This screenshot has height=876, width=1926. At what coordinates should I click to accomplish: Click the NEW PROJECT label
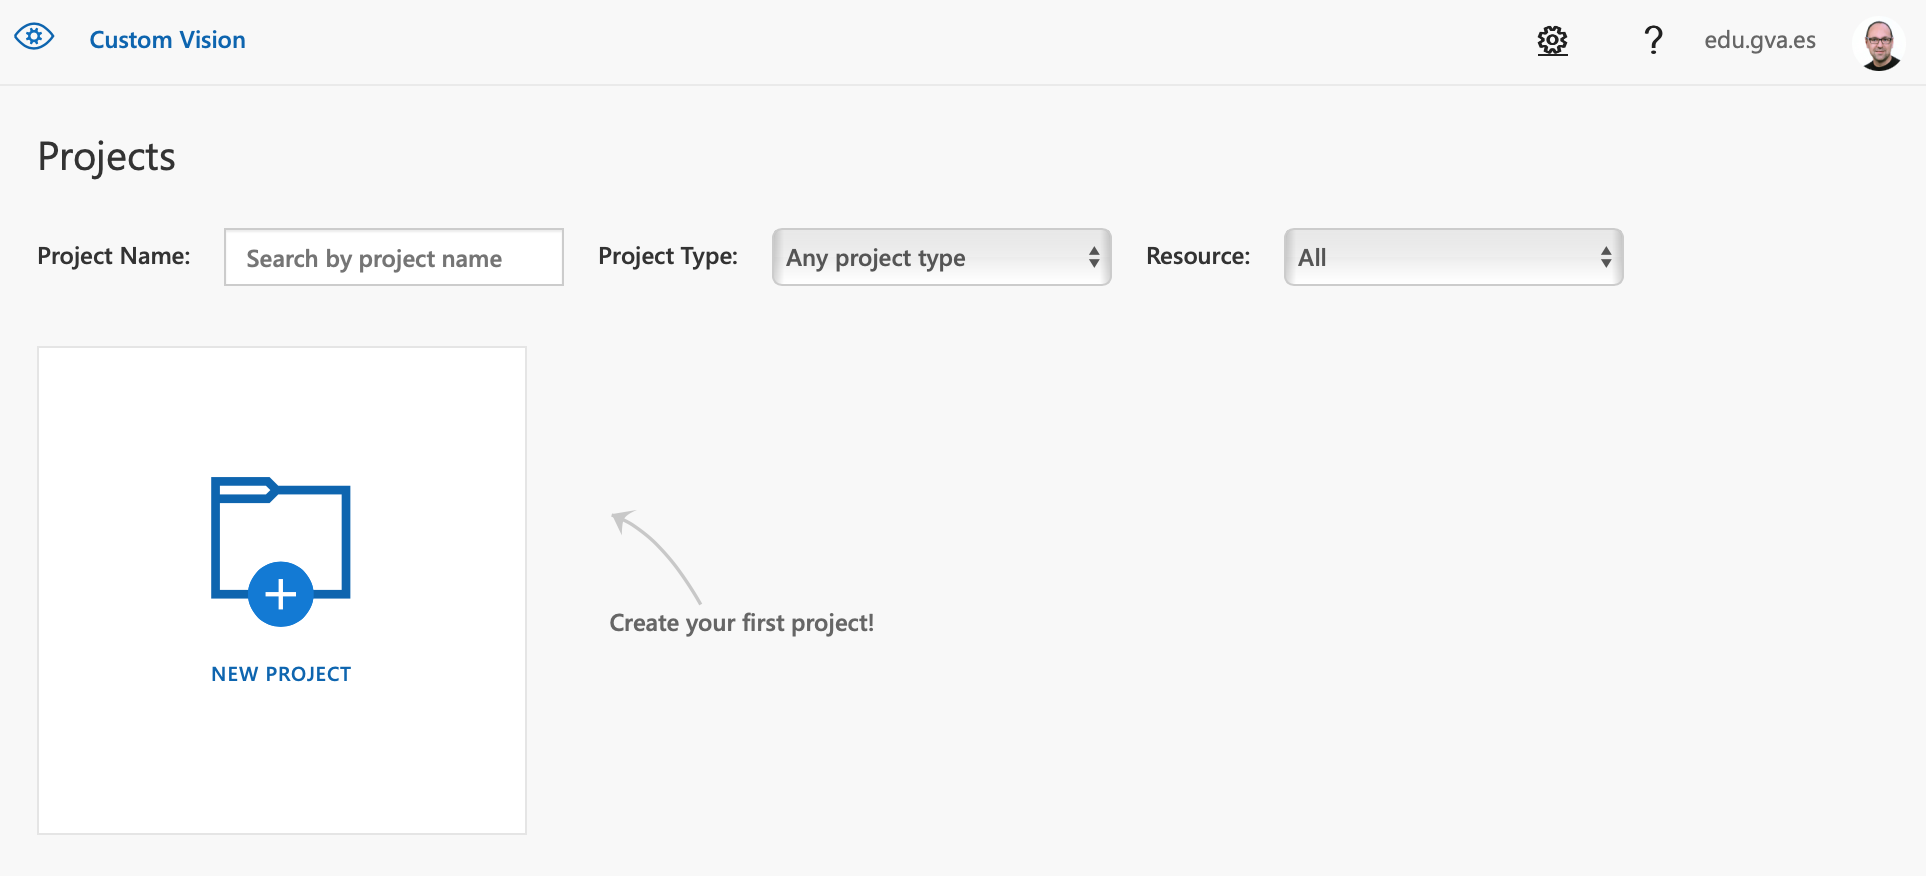click(x=281, y=674)
